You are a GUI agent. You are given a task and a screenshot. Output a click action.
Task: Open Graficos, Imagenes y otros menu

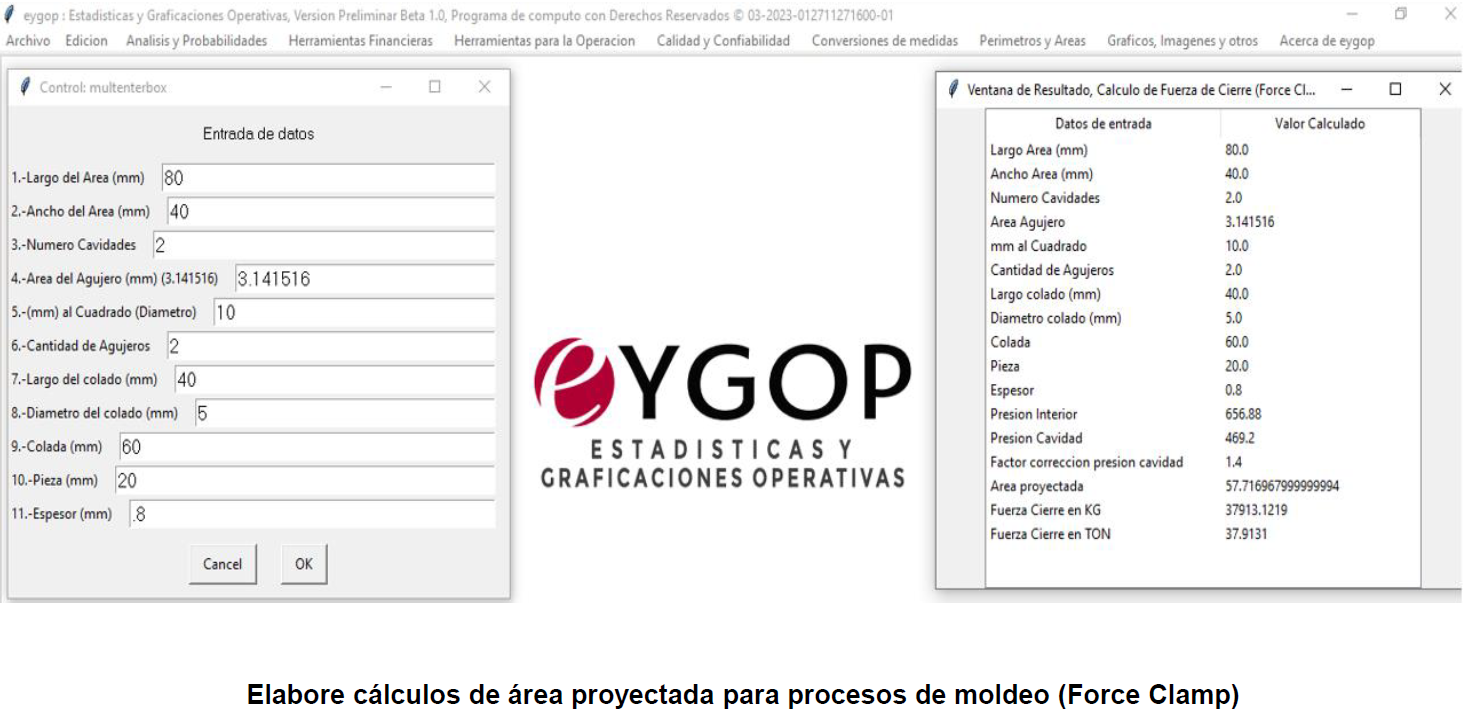point(1182,41)
